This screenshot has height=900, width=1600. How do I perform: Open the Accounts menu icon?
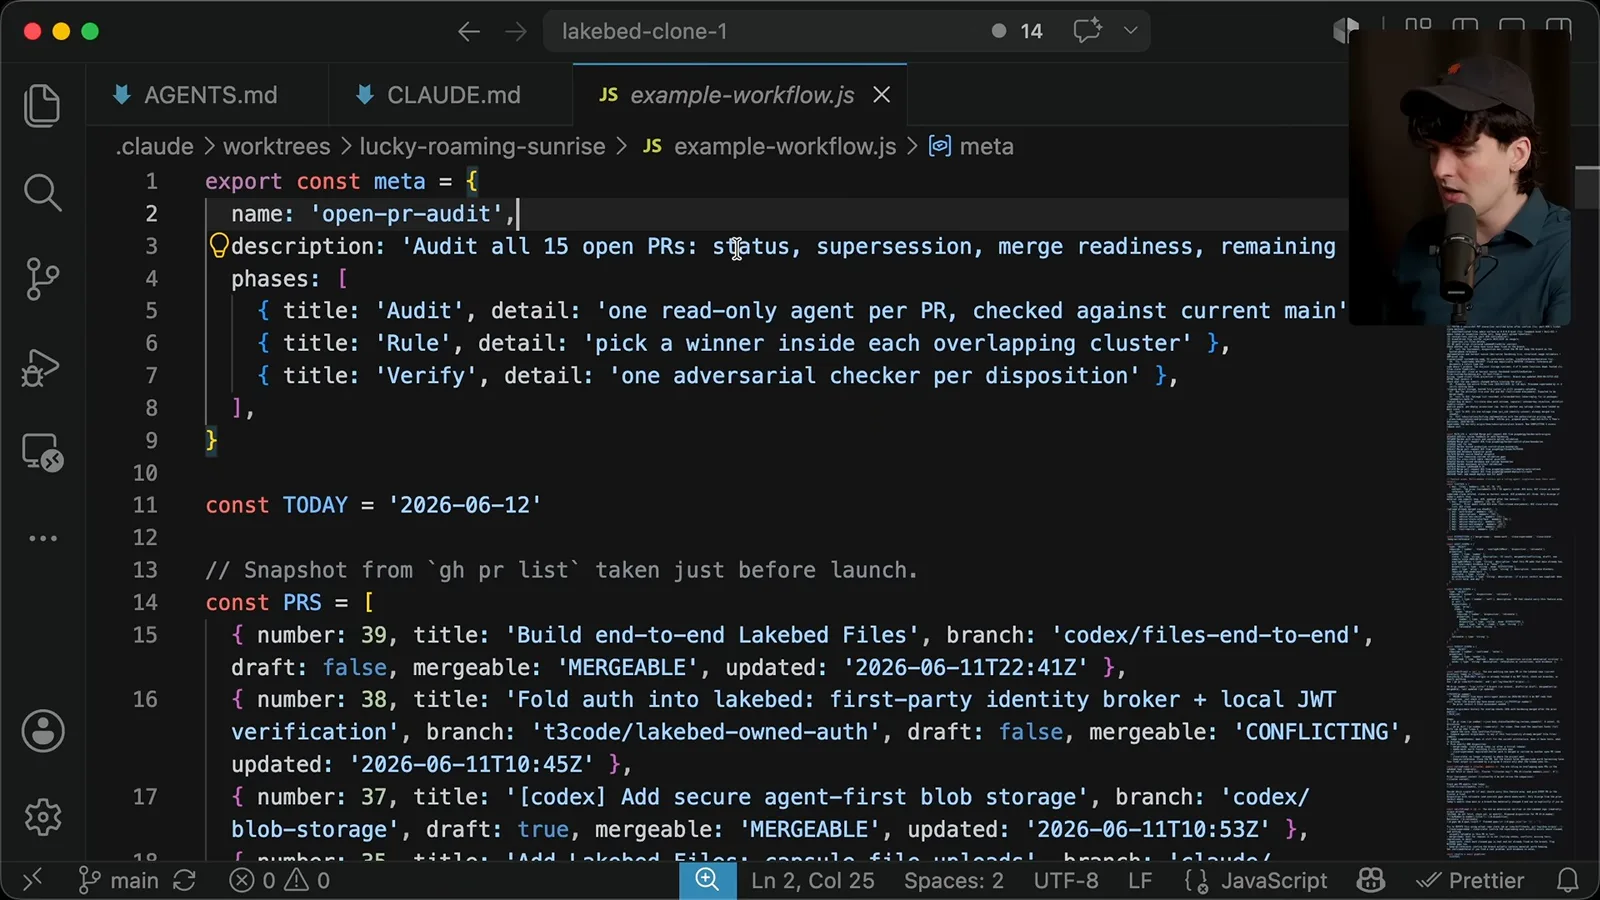pos(43,731)
